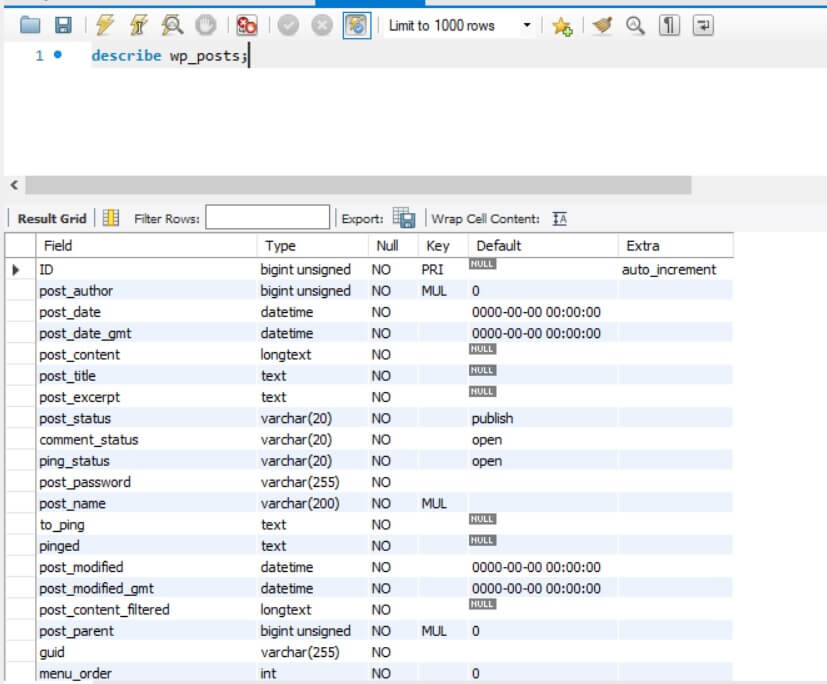Select post_content_filtered field cell
This screenshot has width=827, height=684.
coord(147,610)
